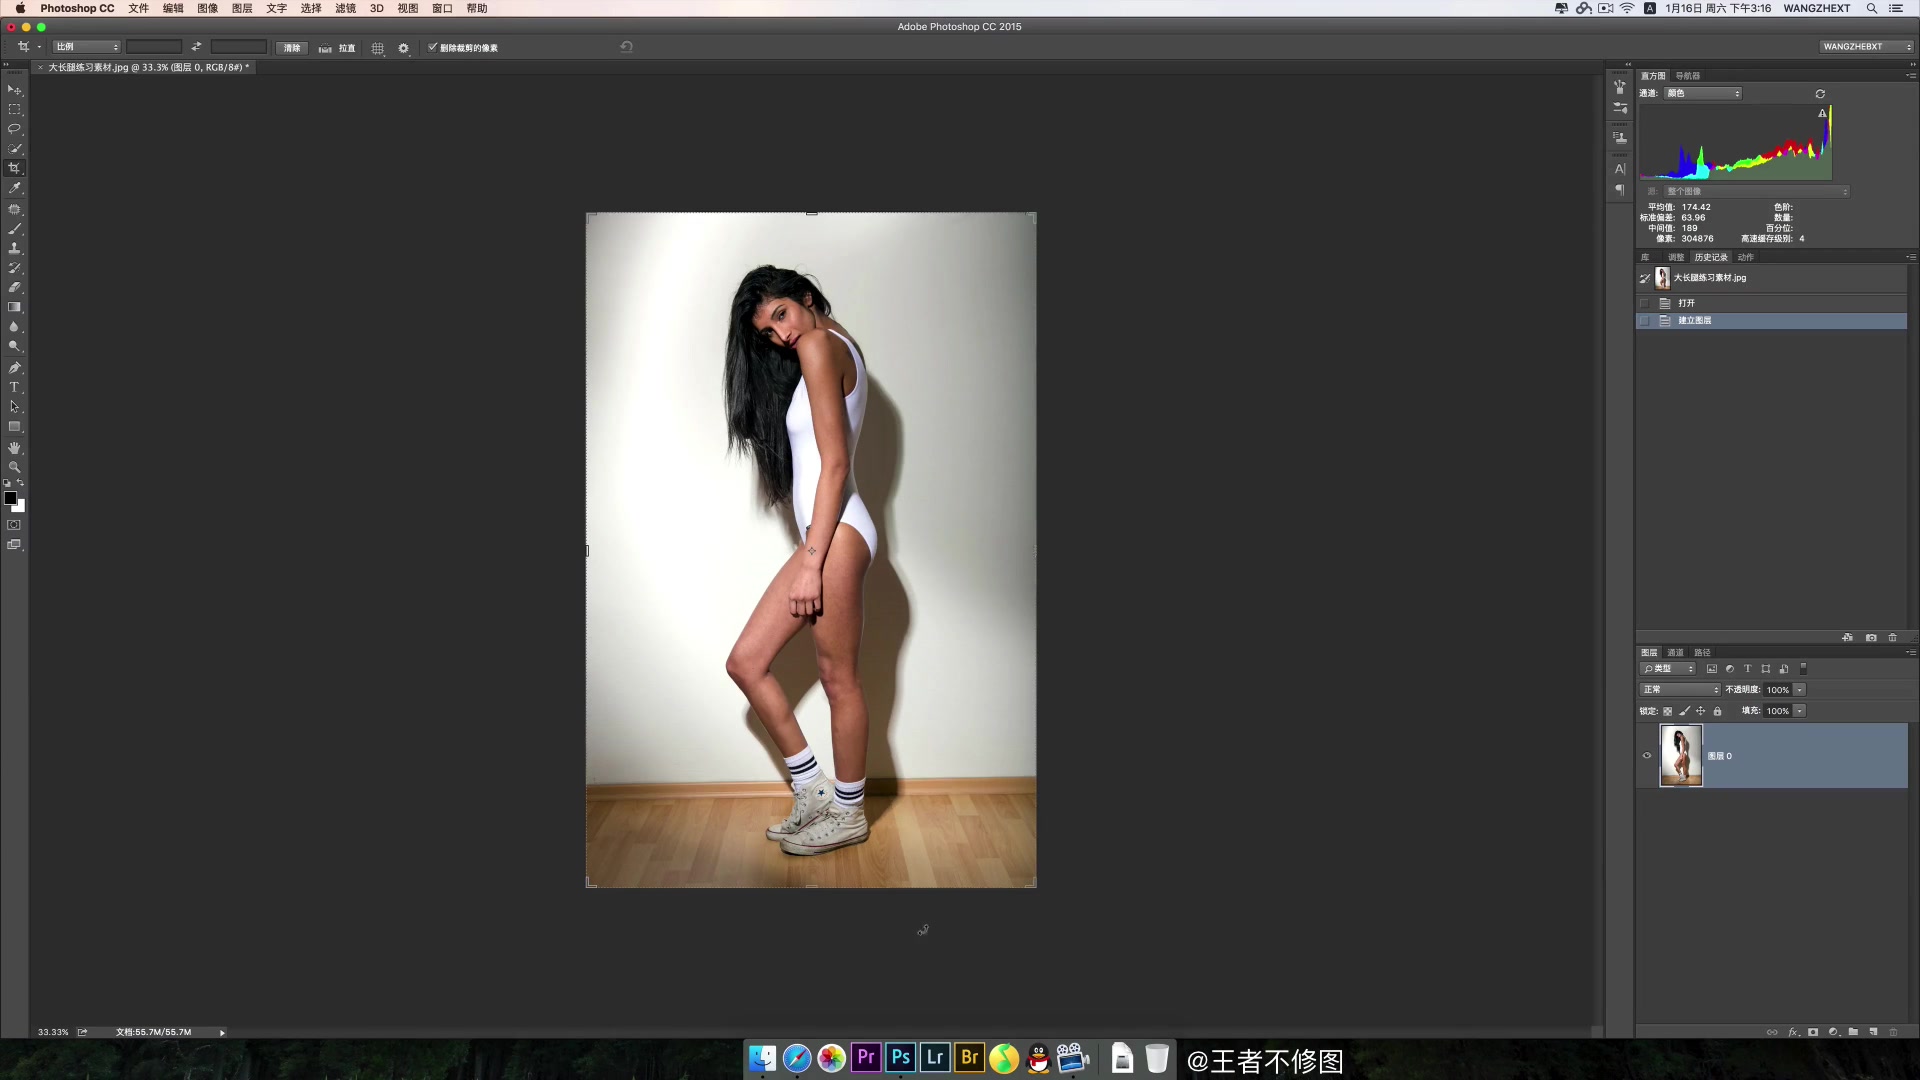This screenshot has width=1920, height=1080.
Task: Select 打开 history state
Action: click(1686, 303)
